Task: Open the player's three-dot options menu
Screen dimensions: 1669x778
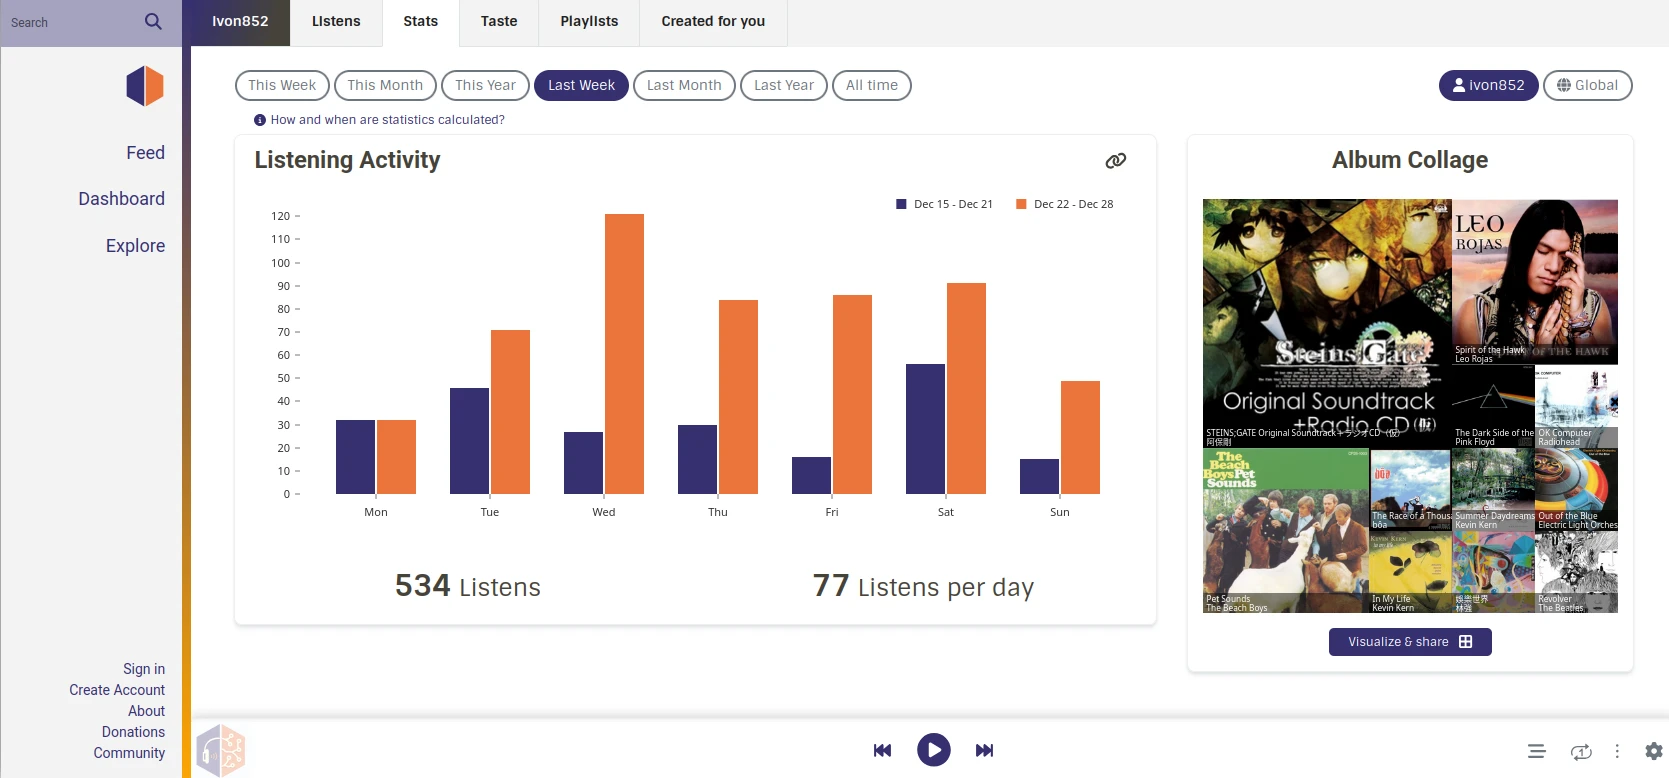Action: coord(1617,751)
